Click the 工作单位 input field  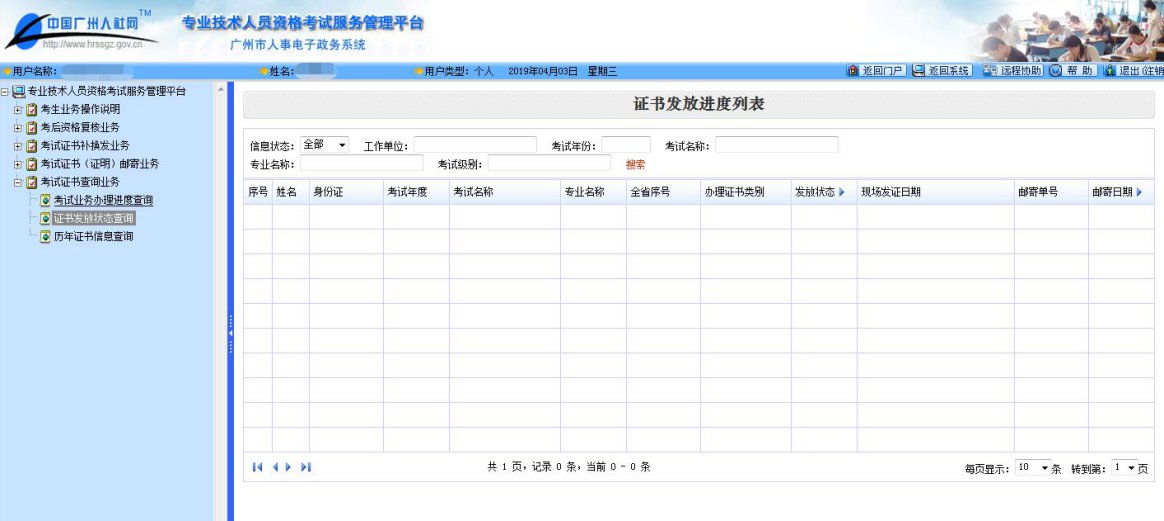pos(475,145)
